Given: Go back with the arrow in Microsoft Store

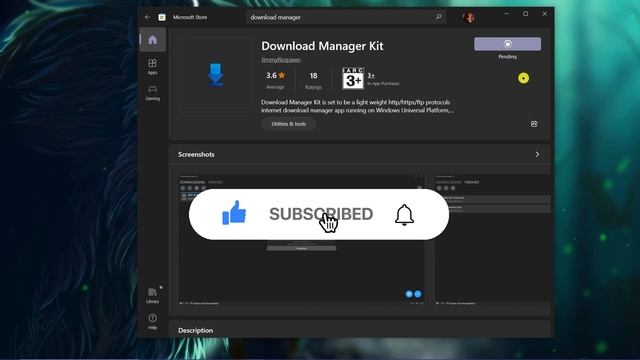Looking at the screenshot, I should coord(147,17).
